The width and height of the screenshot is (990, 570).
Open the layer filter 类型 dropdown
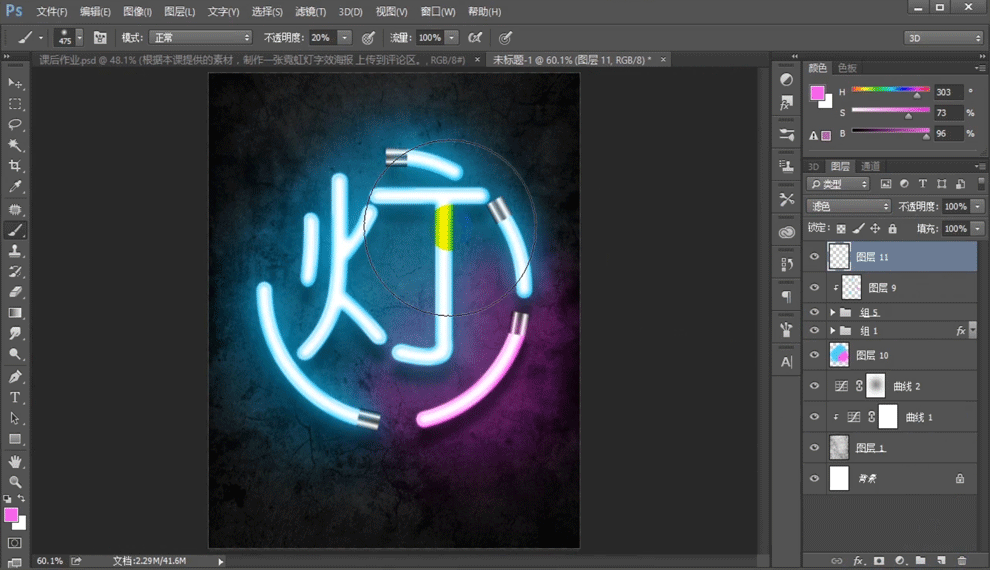[838, 184]
